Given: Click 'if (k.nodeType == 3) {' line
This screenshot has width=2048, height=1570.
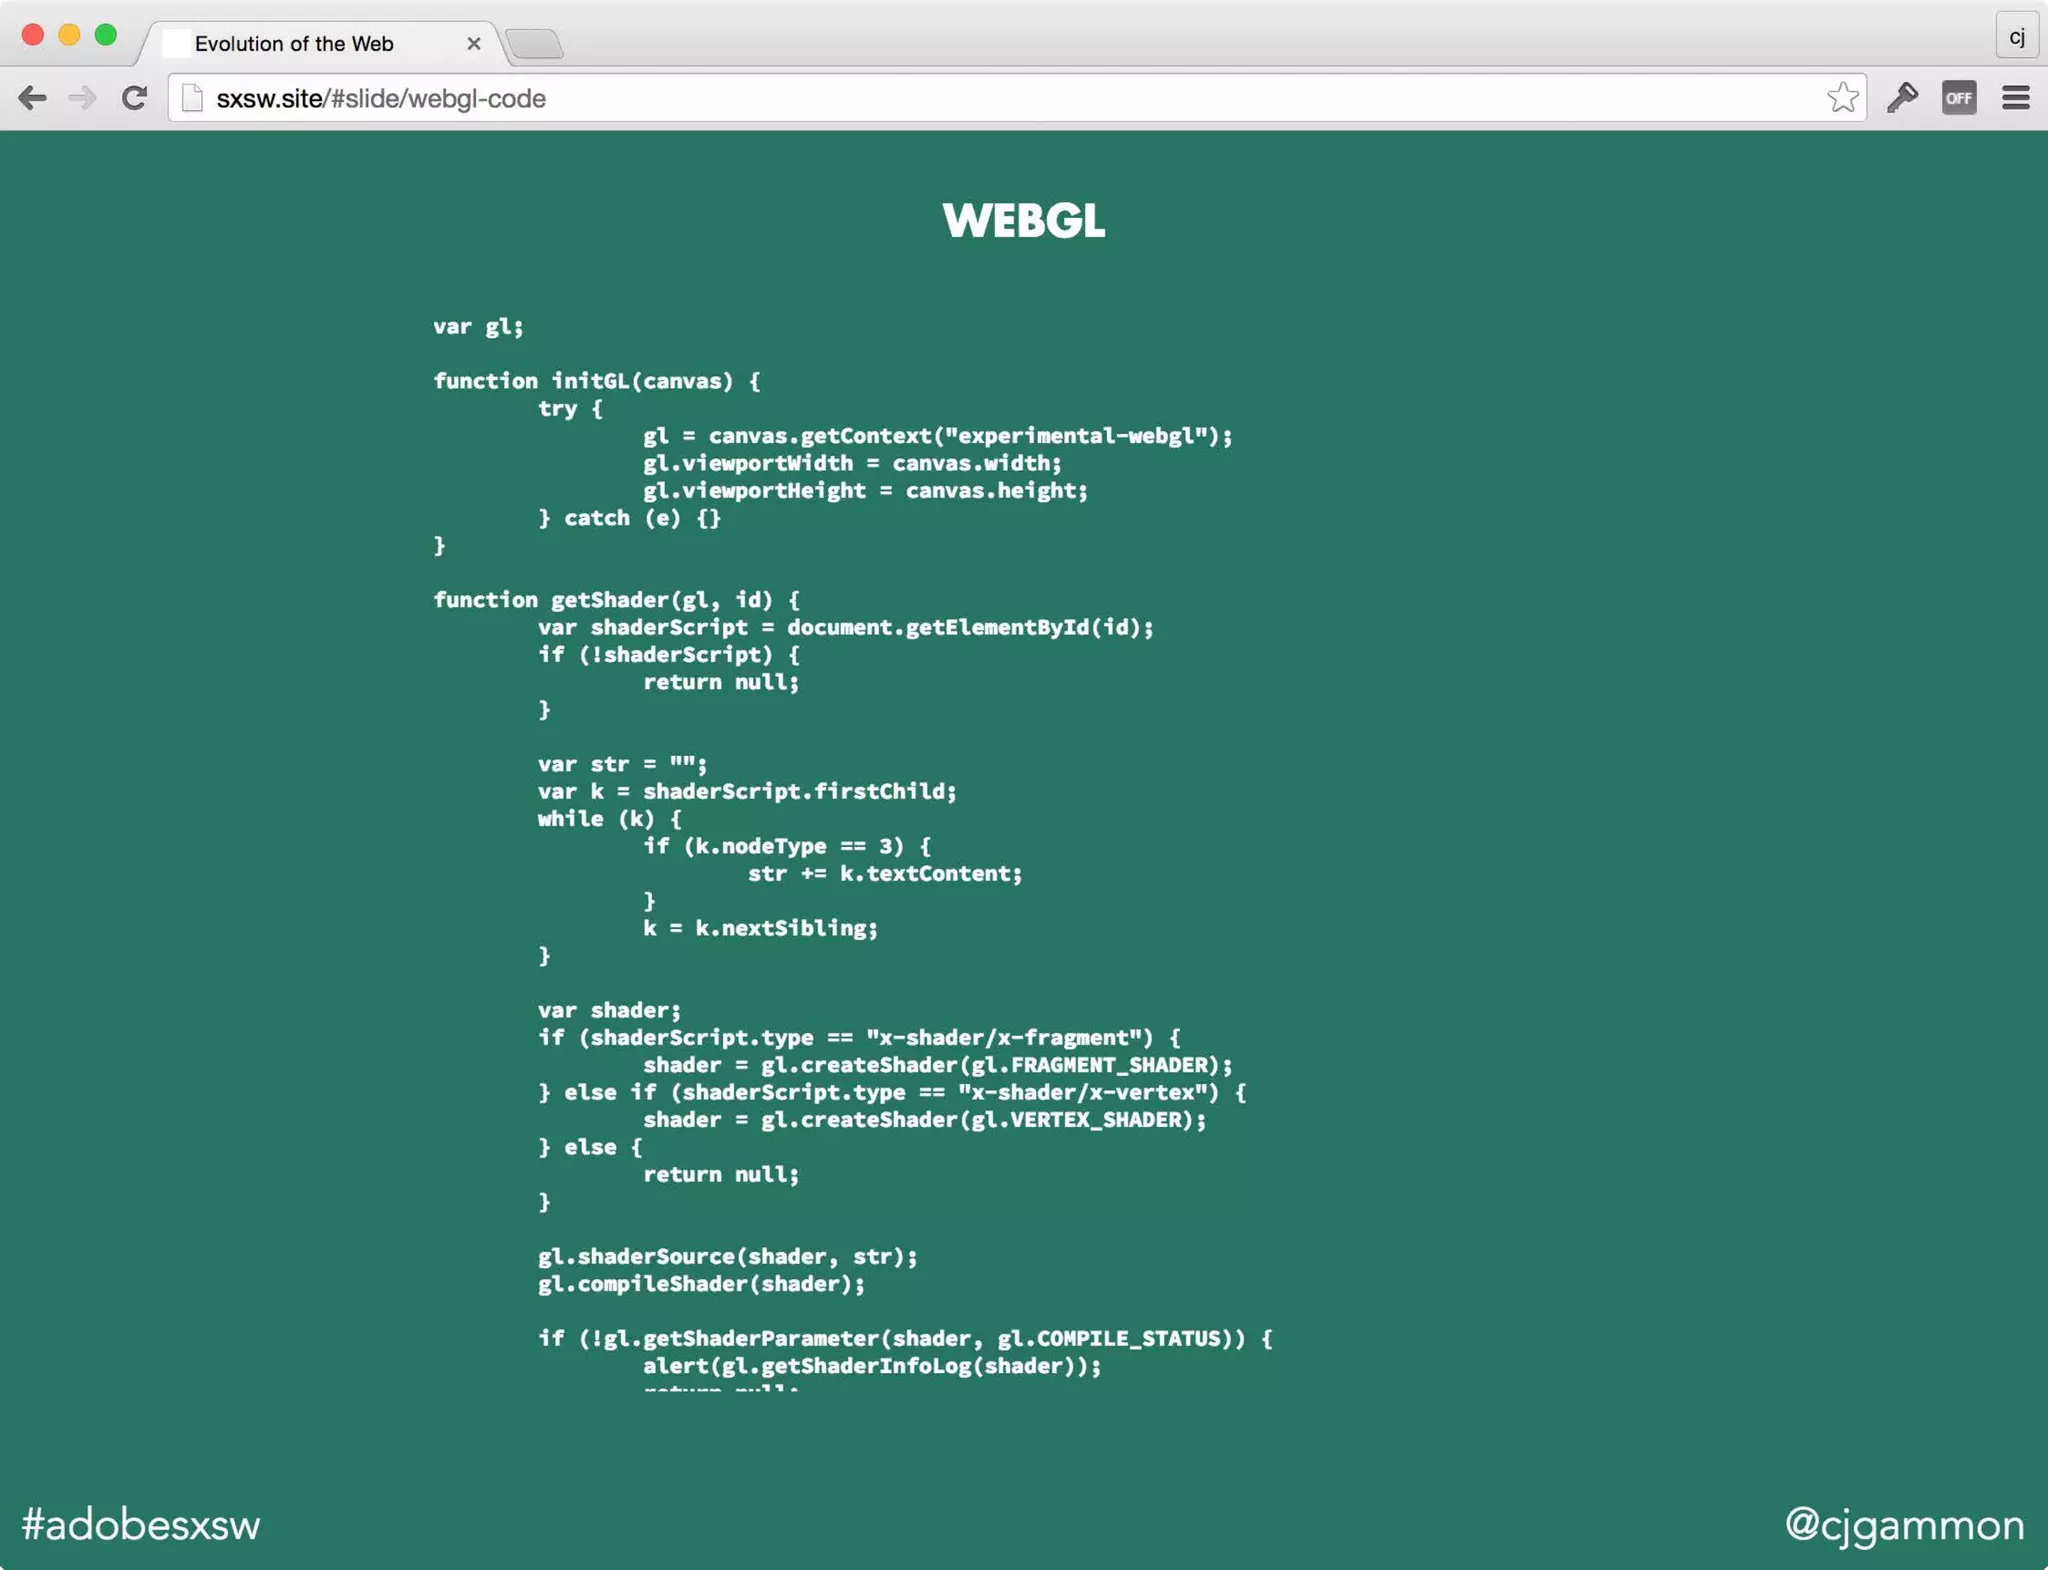Looking at the screenshot, I should [787, 846].
